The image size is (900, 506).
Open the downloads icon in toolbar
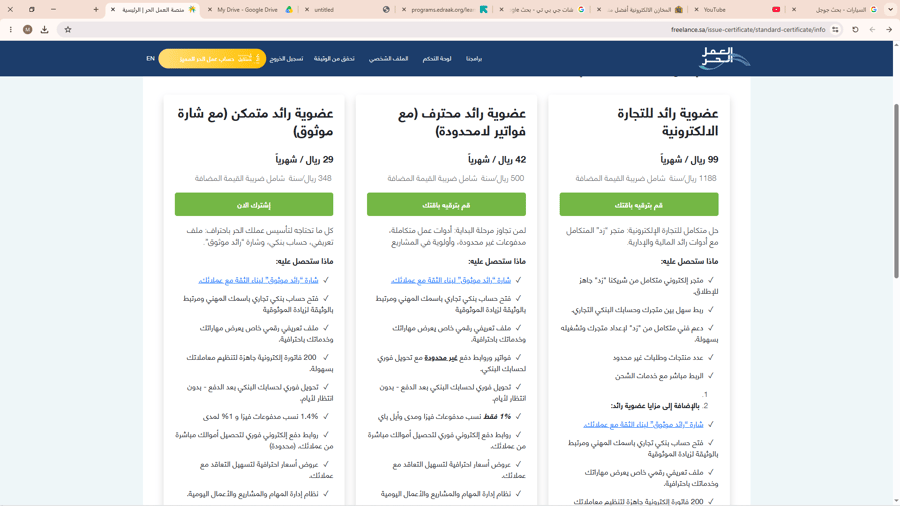pos(45,29)
